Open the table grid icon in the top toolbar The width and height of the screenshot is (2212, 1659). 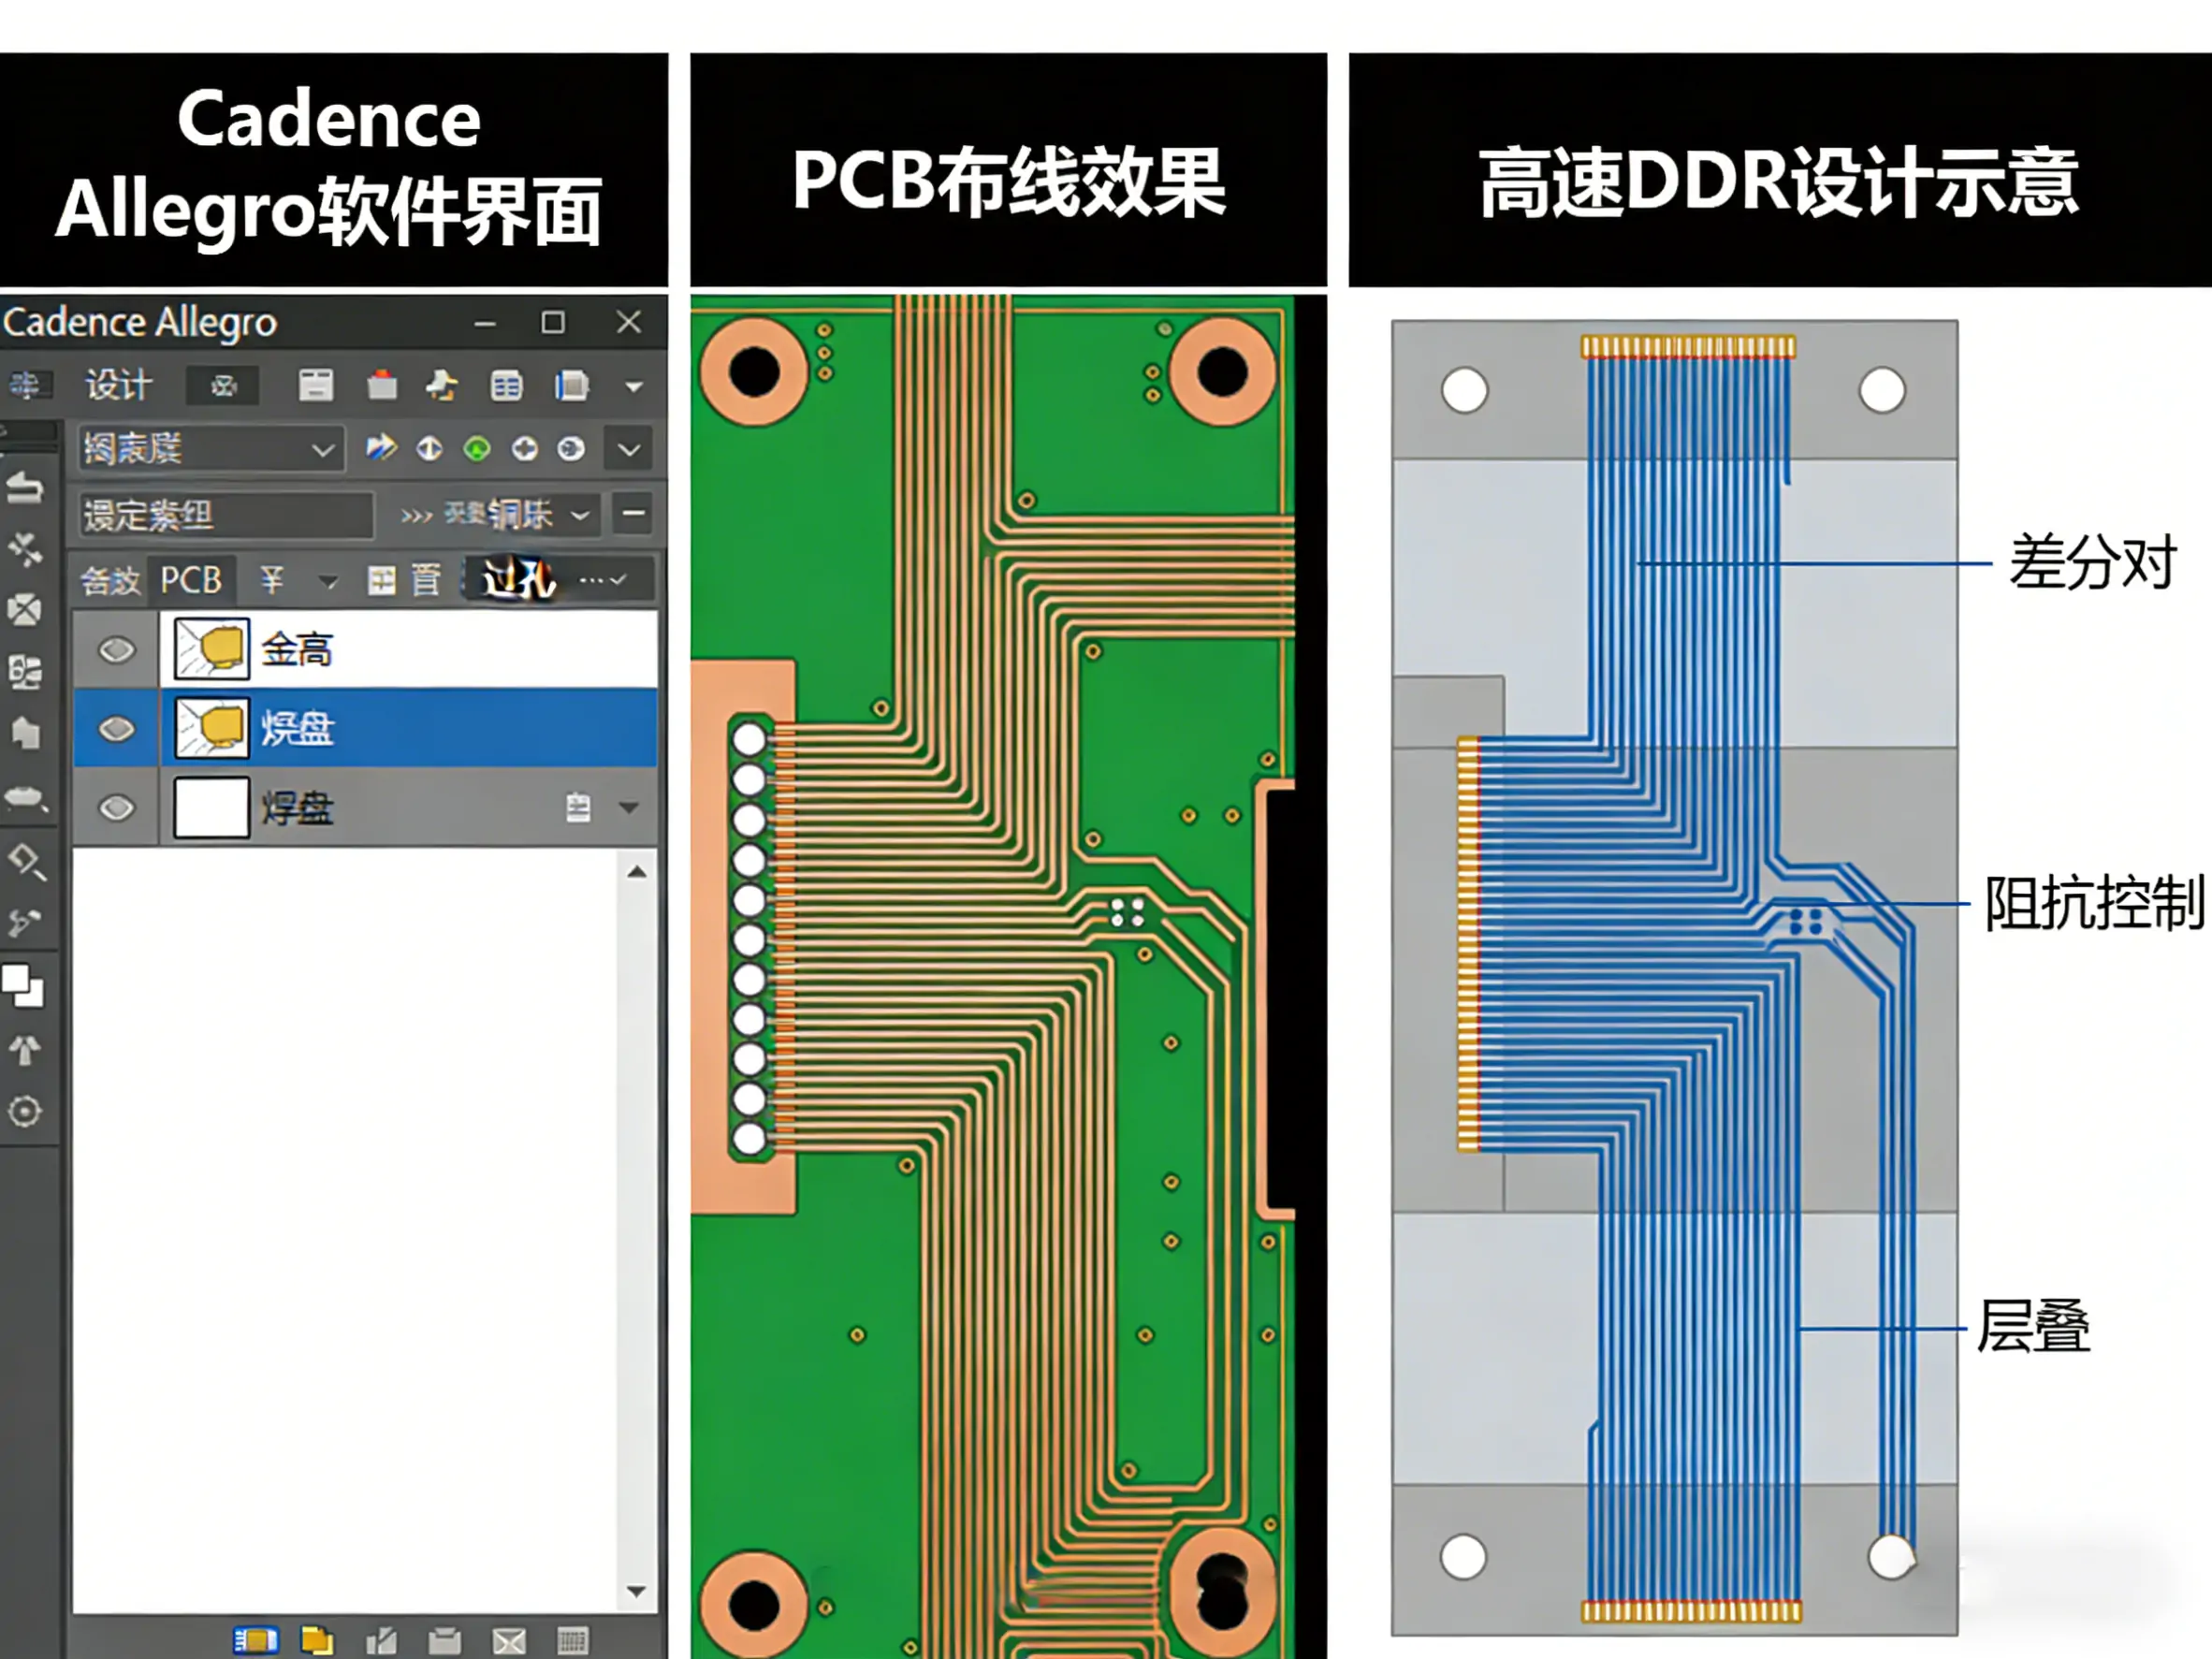(x=506, y=386)
